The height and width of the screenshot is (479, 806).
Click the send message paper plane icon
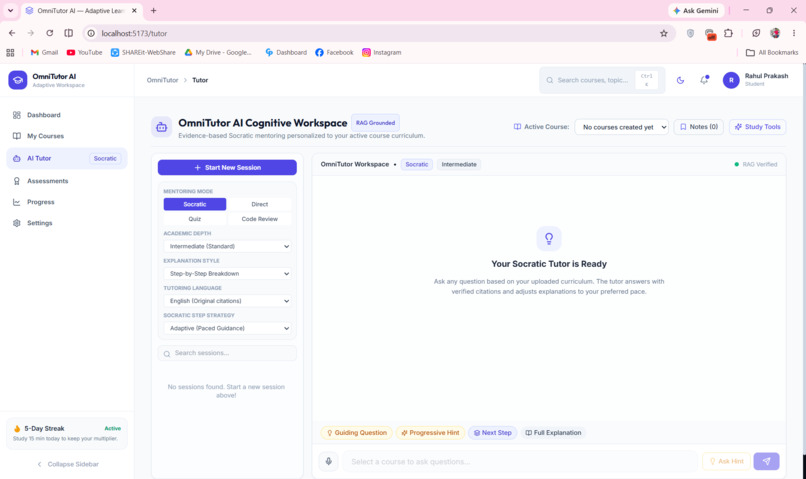pyautogui.click(x=766, y=462)
